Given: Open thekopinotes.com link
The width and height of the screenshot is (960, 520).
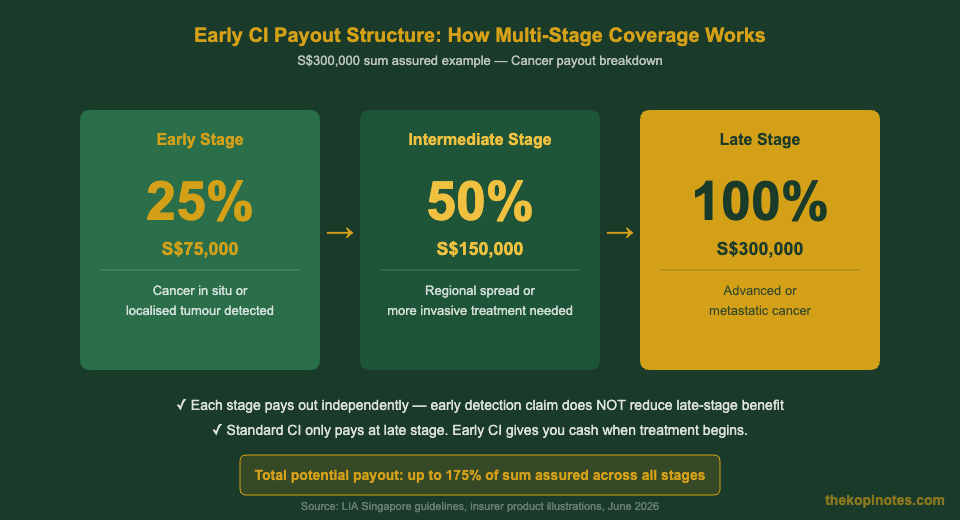Looking at the screenshot, I should [885, 500].
